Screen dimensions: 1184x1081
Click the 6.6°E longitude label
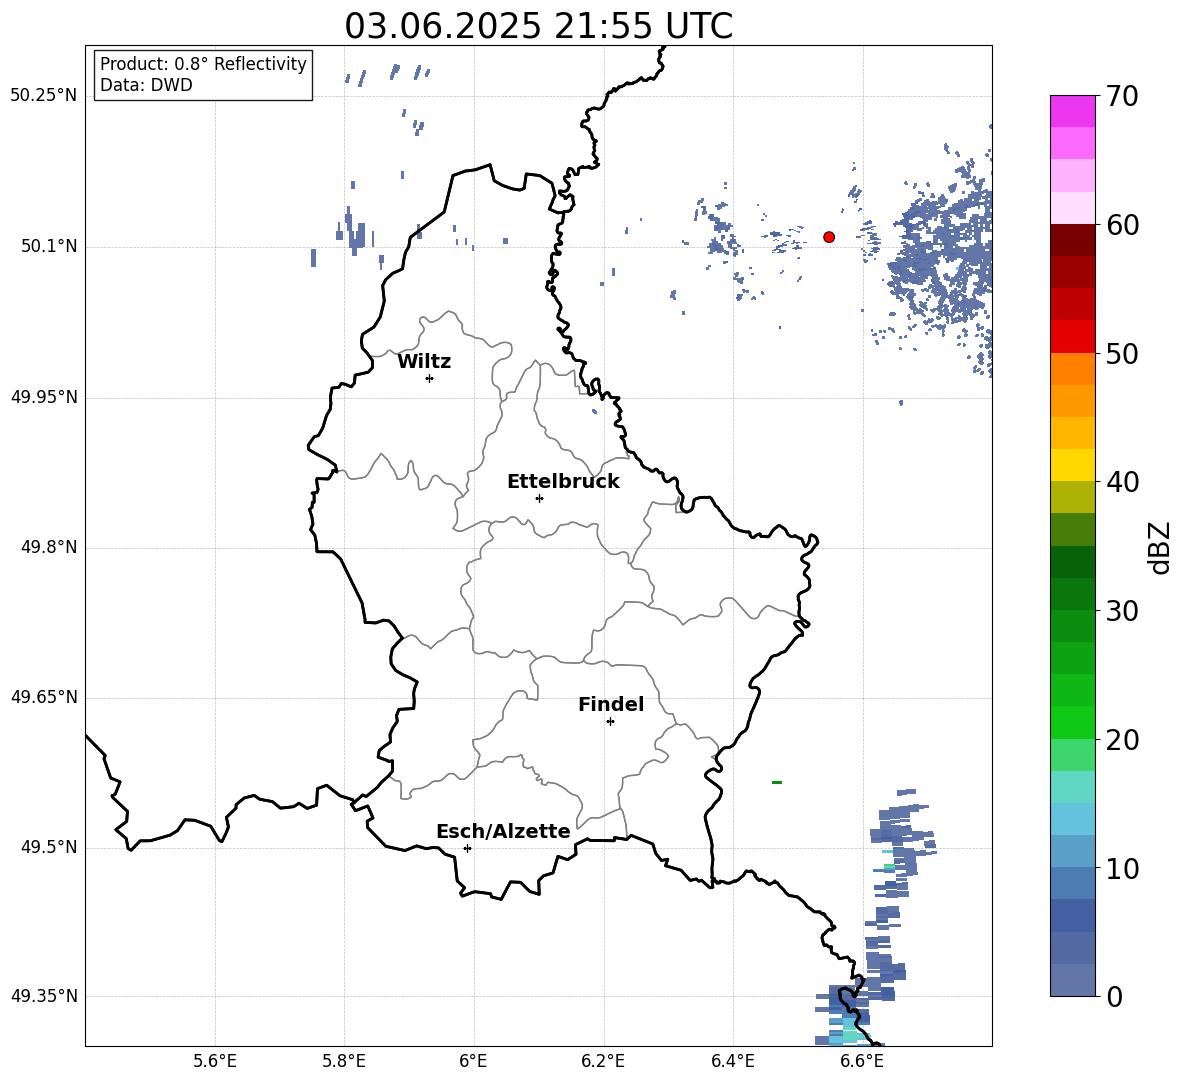click(862, 1061)
